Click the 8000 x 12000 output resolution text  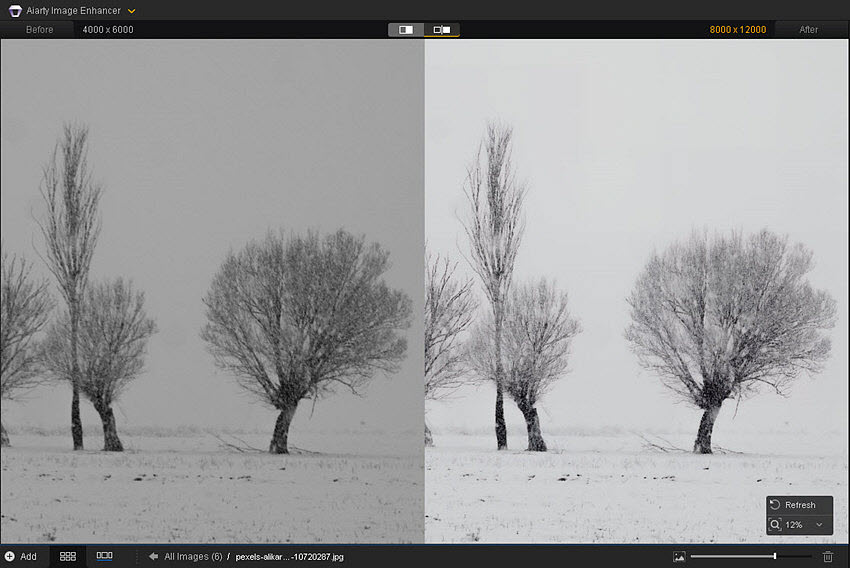(x=738, y=30)
